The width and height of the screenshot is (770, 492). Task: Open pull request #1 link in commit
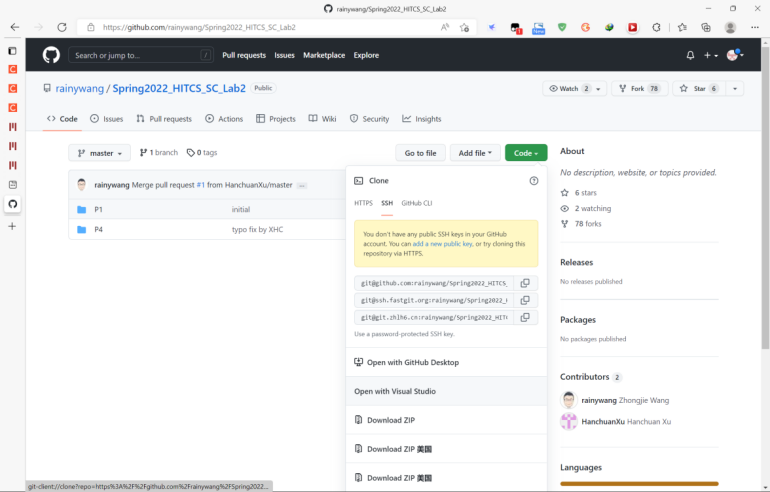click(200, 185)
